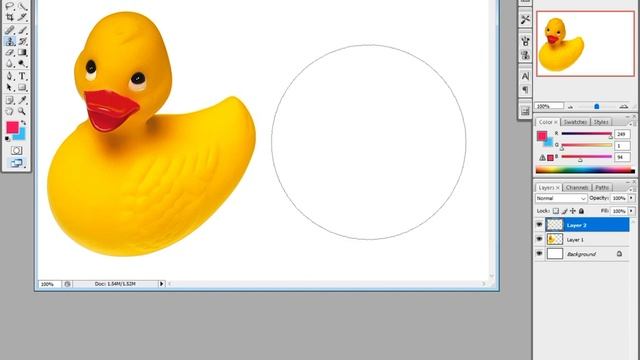Toggle lock image pixels brush icon

[x=564, y=211]
